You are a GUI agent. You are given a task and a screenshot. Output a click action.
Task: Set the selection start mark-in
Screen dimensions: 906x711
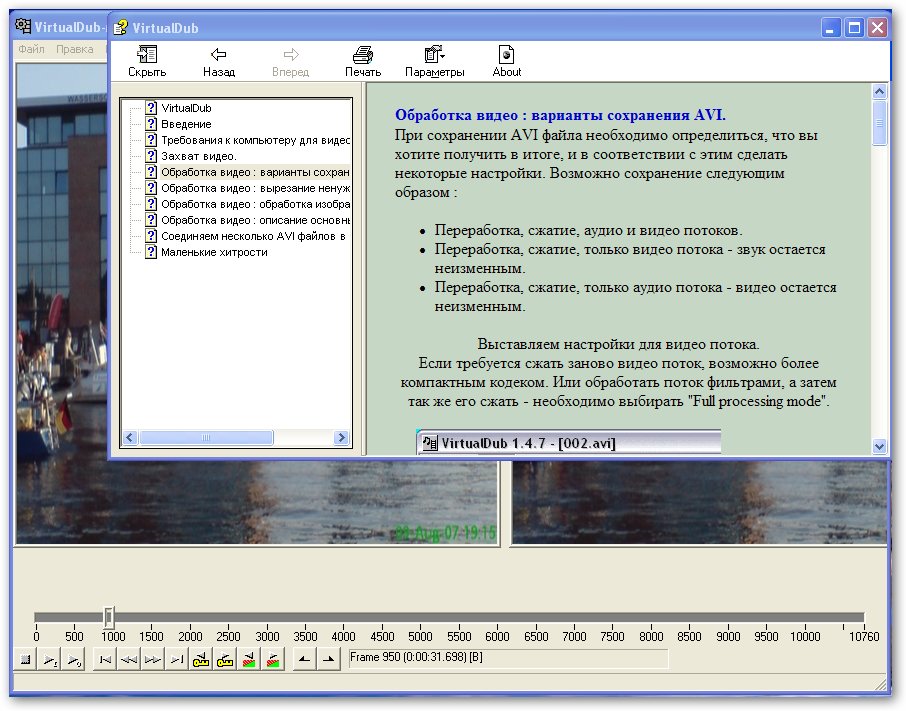click(x=304, y=660)
